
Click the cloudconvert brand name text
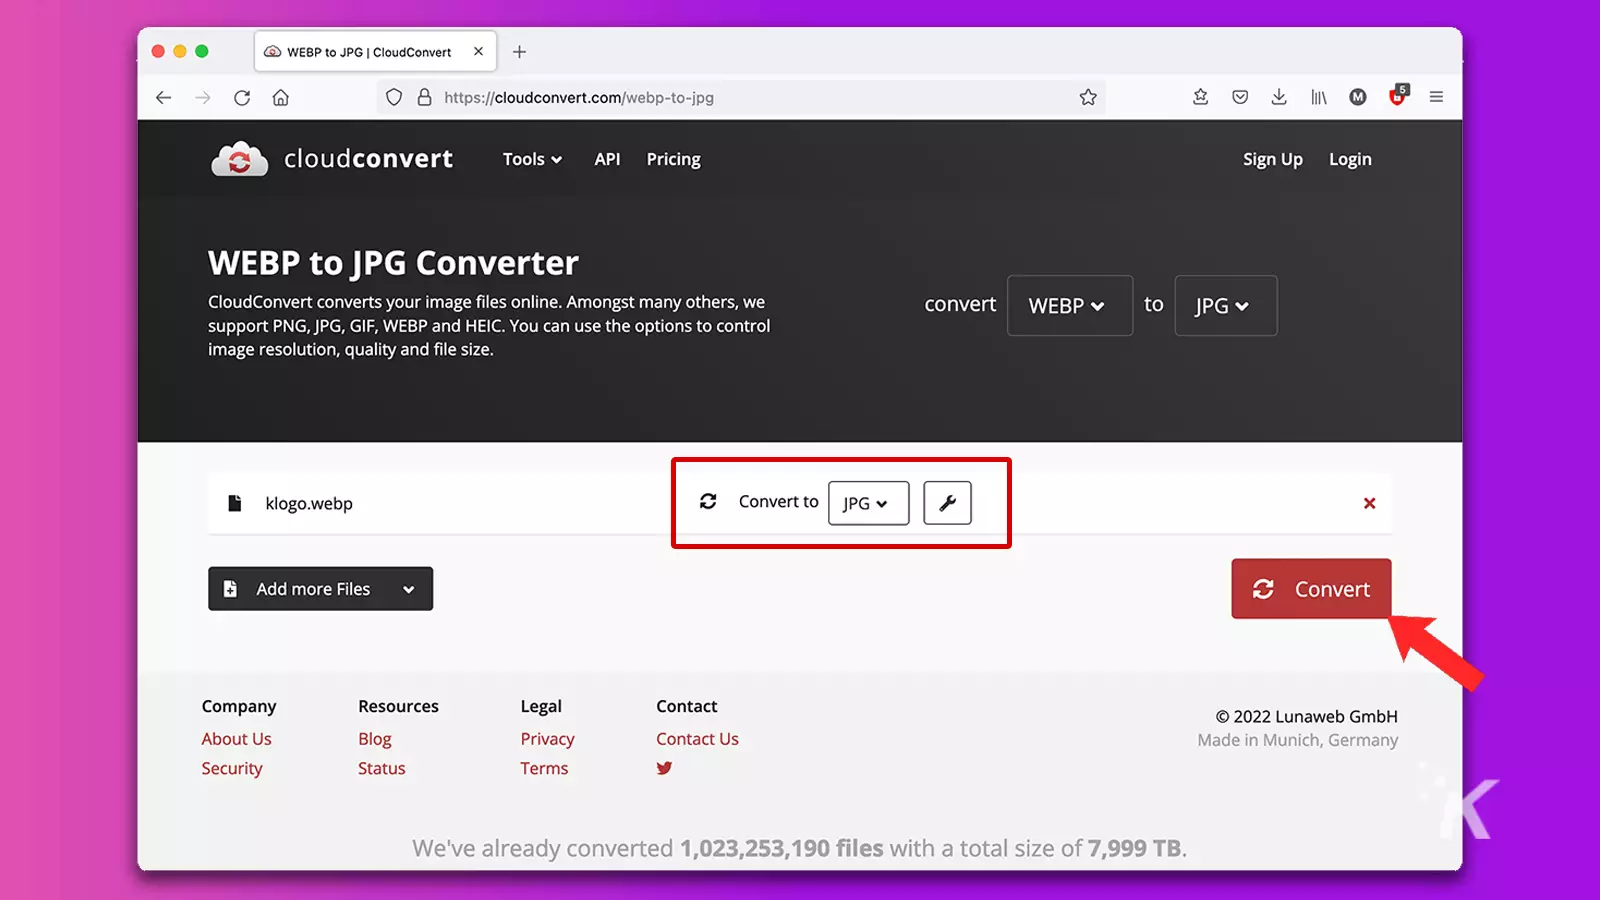pos(368,159)
